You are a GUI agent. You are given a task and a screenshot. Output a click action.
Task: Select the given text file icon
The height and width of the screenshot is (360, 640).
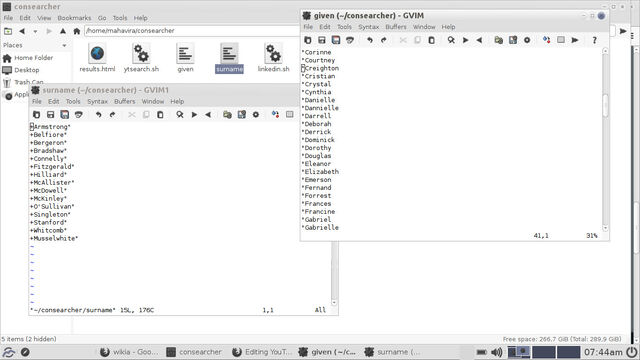(x=185, y=58)
